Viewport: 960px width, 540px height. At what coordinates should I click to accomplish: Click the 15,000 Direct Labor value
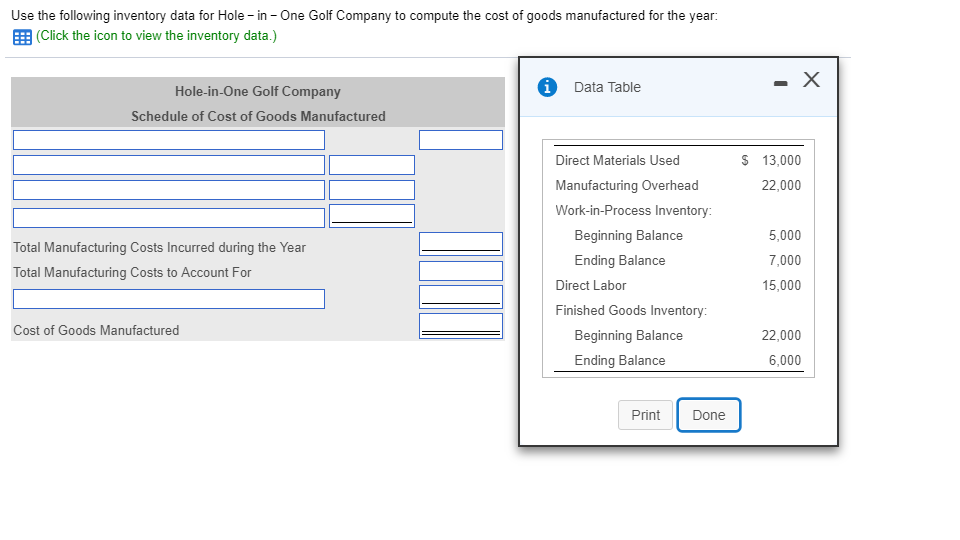point(781,286)
